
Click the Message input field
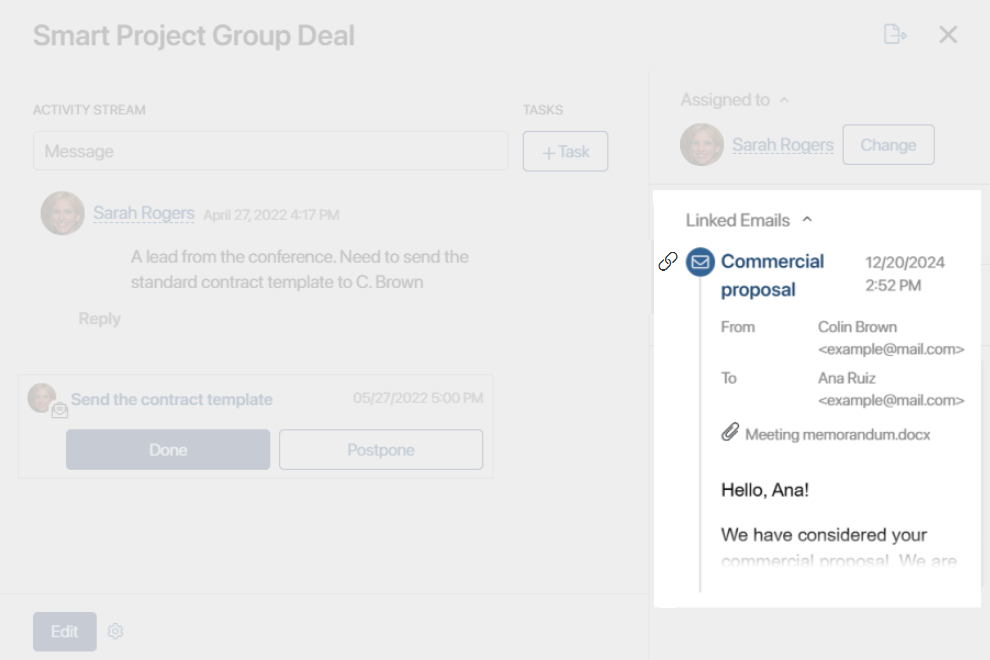(x=270, y=152)
